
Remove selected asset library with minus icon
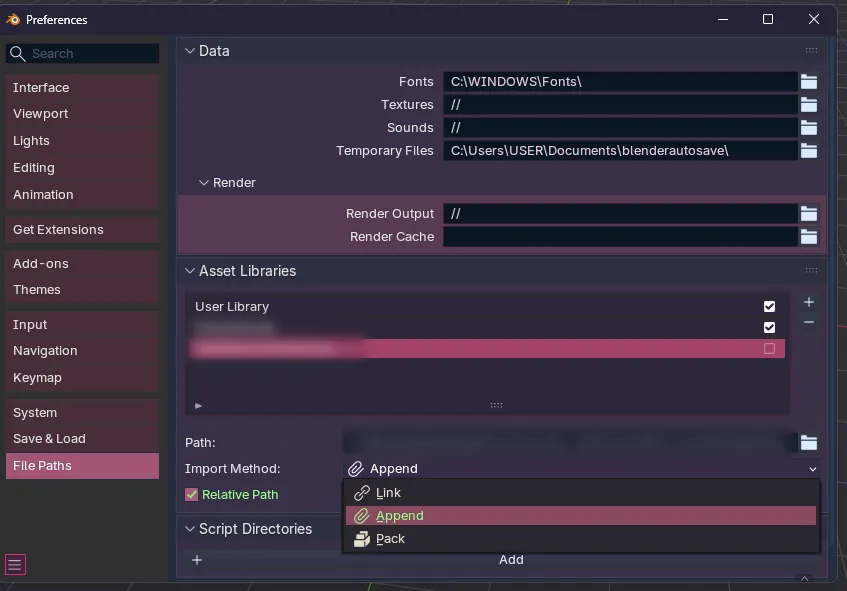pyautogui.click(x=808, y=323)
